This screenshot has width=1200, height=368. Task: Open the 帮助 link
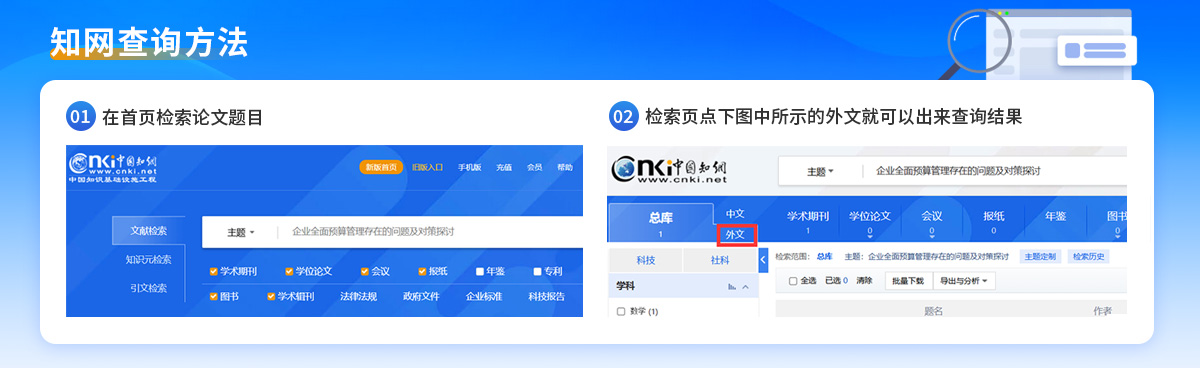tap(565, 167)
